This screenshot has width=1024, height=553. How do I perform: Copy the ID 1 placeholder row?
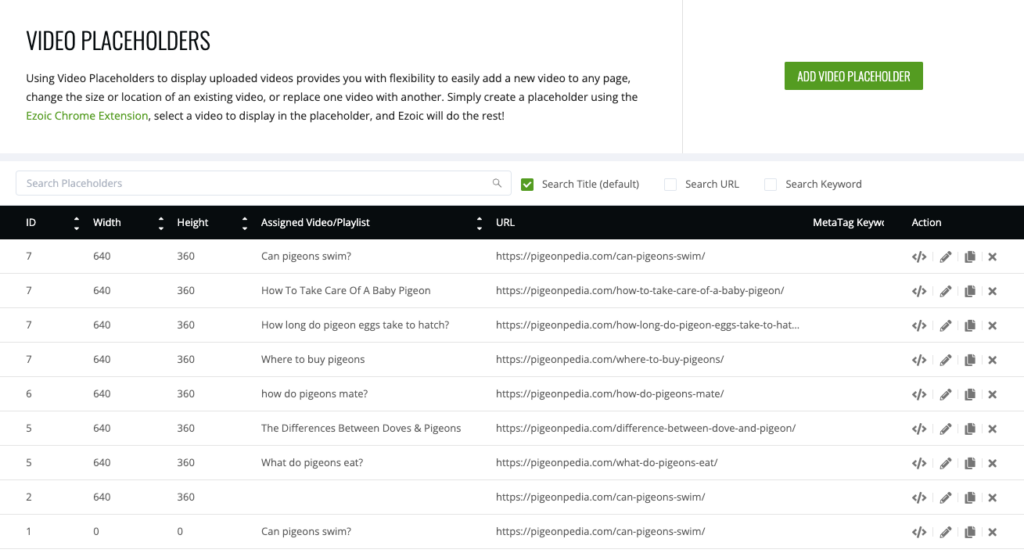pos(970,532)
